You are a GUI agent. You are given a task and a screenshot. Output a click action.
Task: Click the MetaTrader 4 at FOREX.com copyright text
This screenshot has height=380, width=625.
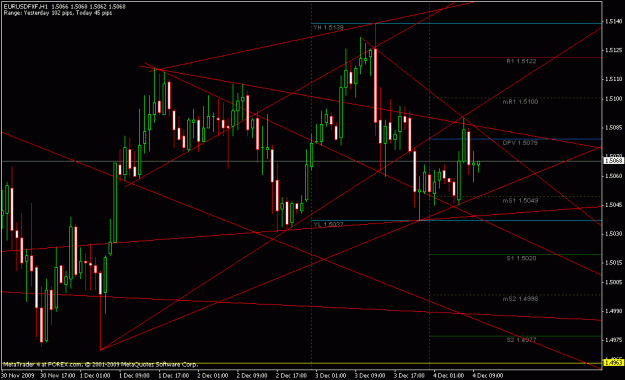tap(100, 364)
